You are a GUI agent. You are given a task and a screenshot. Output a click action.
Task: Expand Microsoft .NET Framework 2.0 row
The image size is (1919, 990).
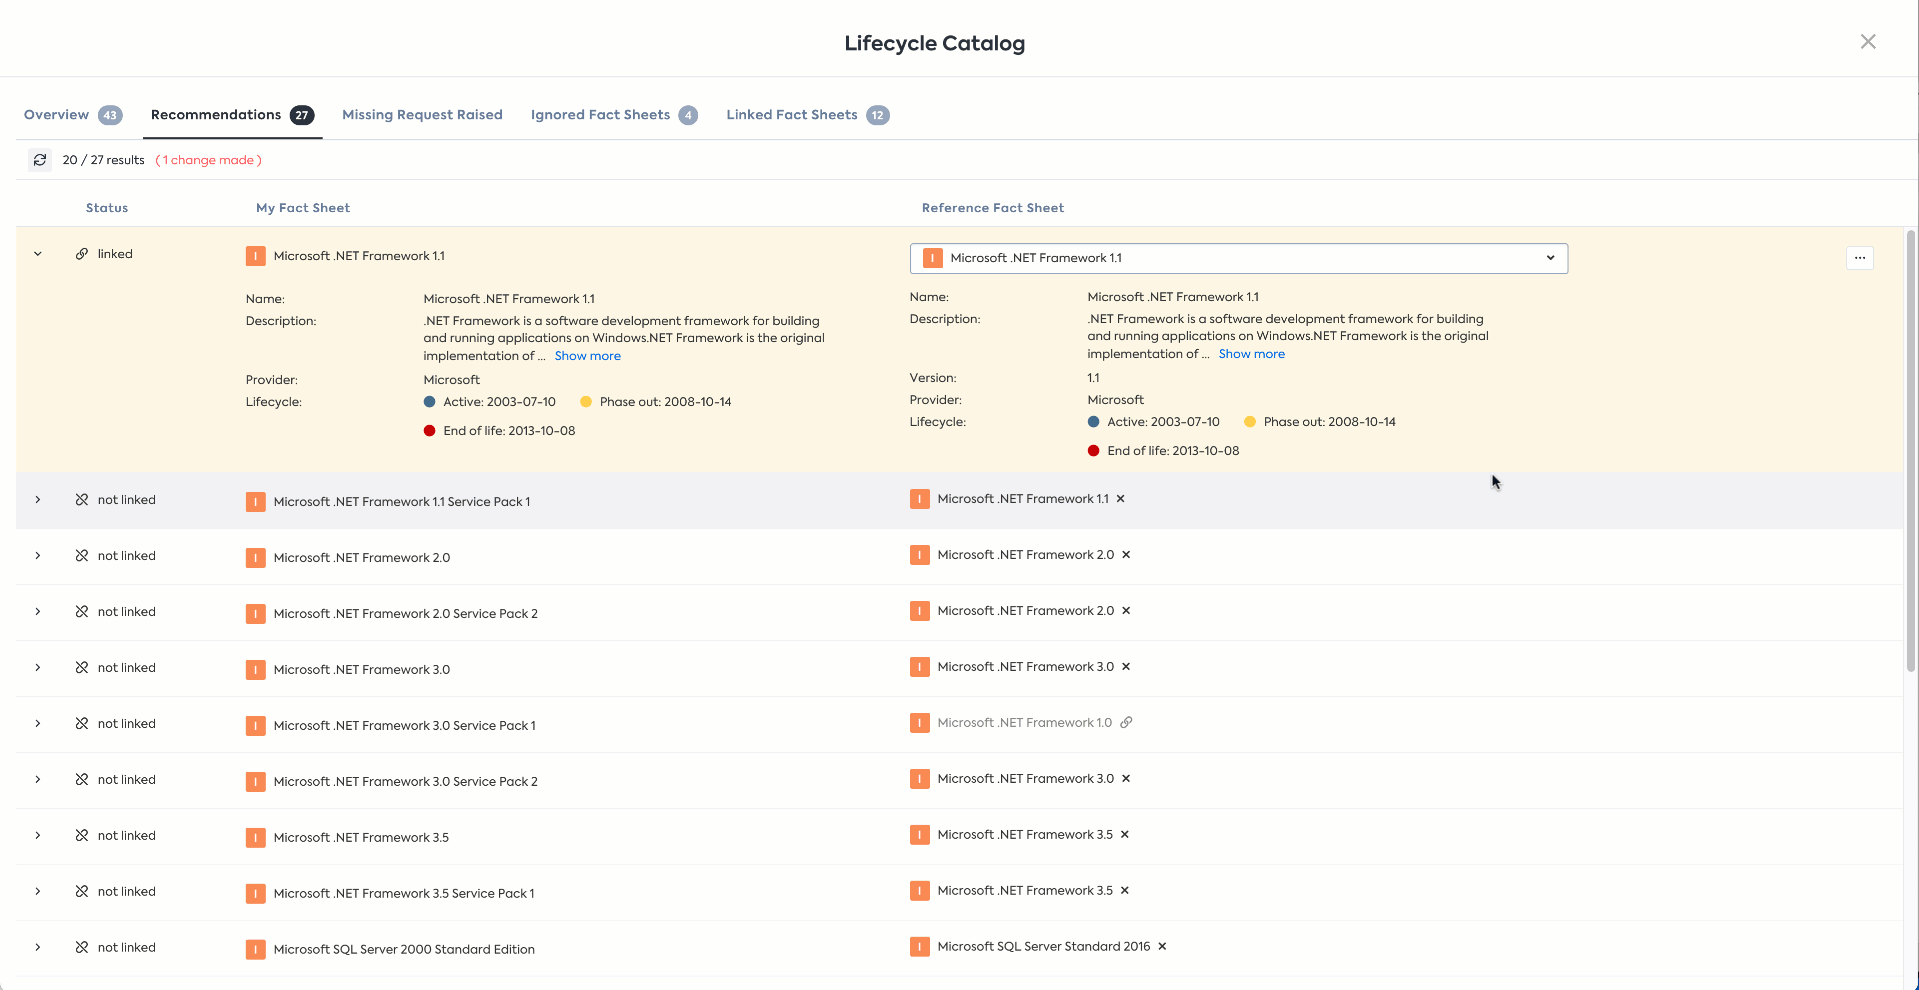[38, 556]
